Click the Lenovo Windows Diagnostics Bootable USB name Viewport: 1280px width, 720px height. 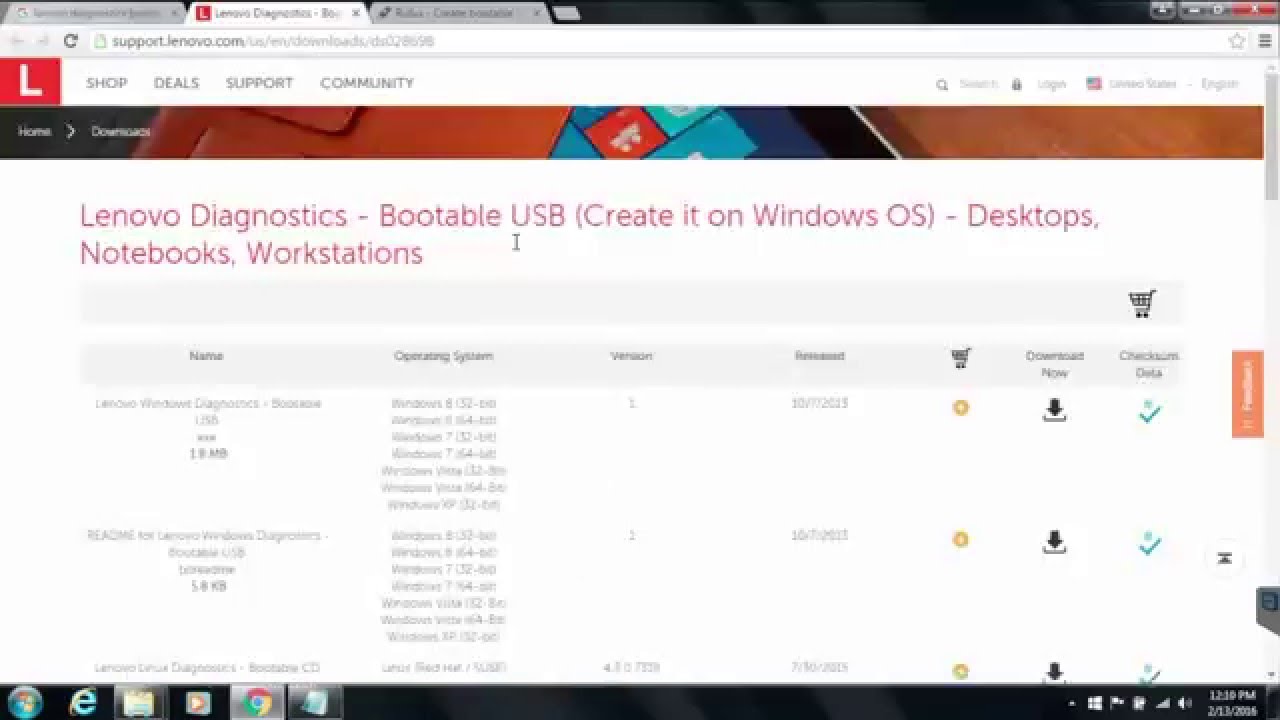[x=208, y=412]
